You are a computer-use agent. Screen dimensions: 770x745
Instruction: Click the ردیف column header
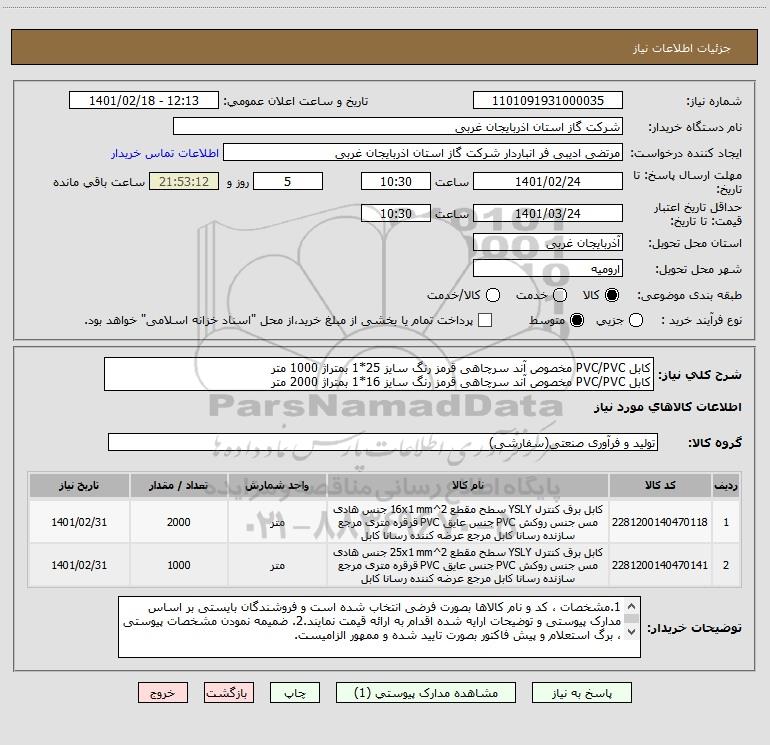[x=726, y=485]
